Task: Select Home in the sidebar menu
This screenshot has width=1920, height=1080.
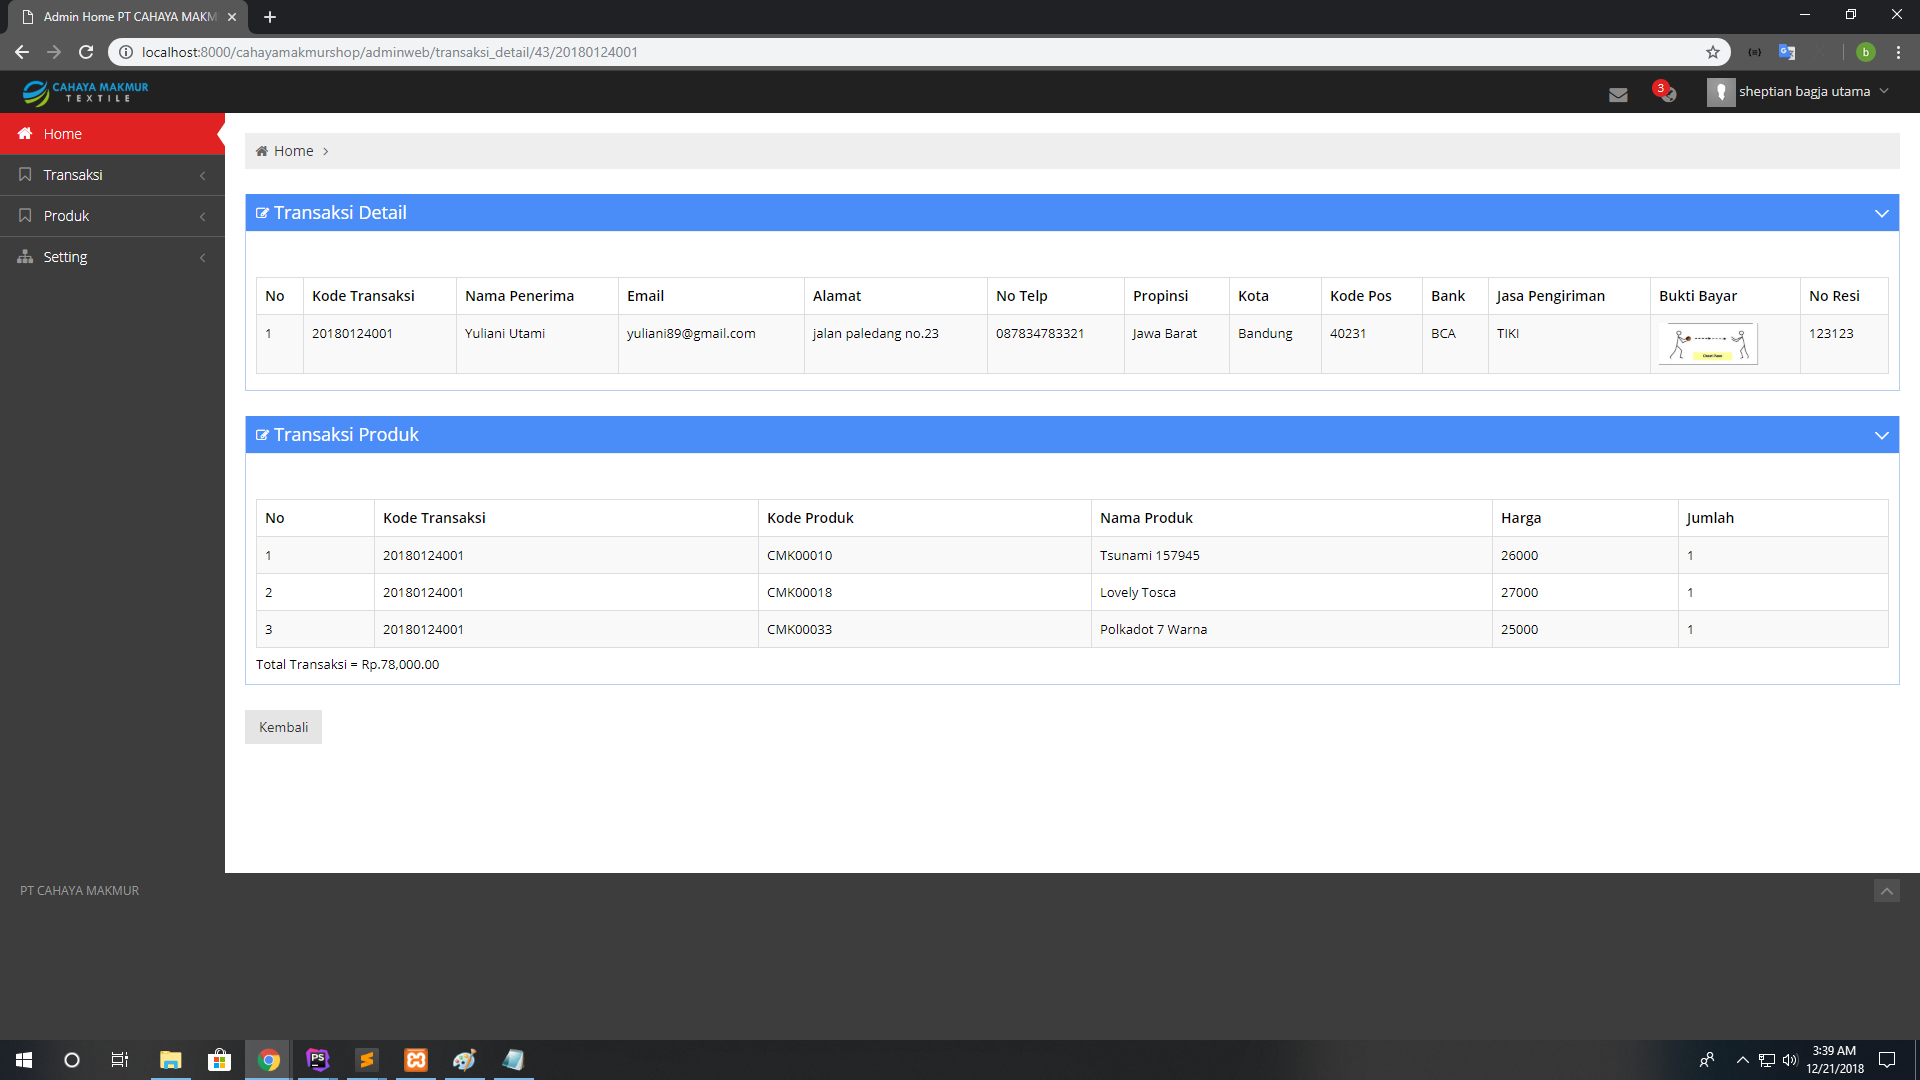Action: point(64,133)
